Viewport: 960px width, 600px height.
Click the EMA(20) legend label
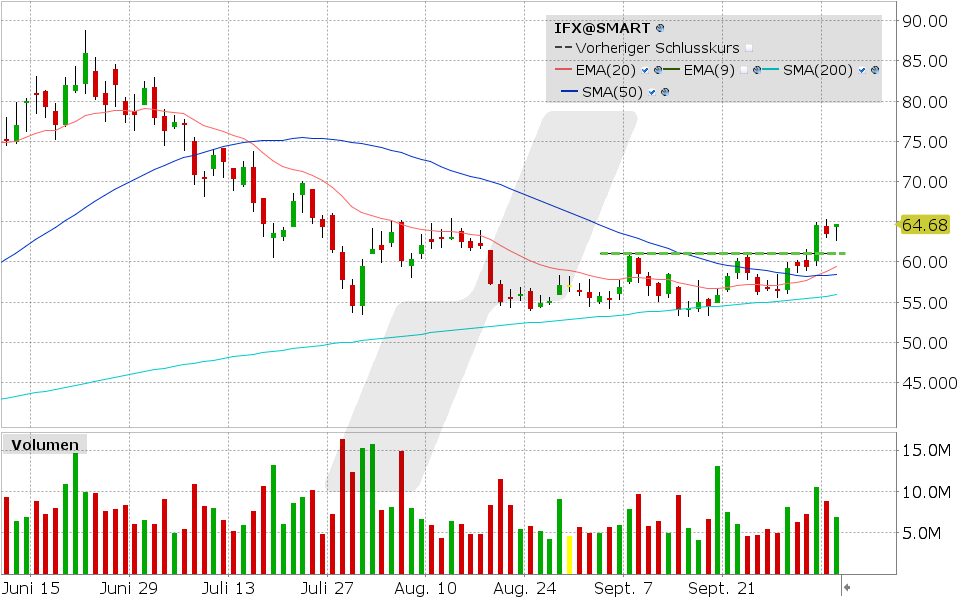tap(606, 70)
